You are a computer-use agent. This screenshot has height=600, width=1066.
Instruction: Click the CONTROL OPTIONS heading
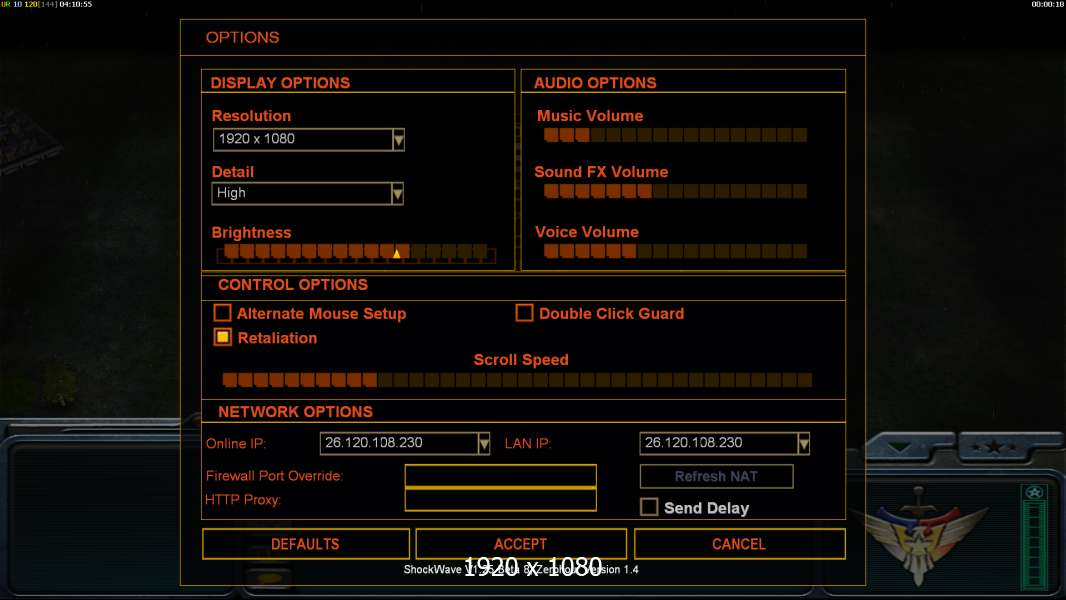292,285
